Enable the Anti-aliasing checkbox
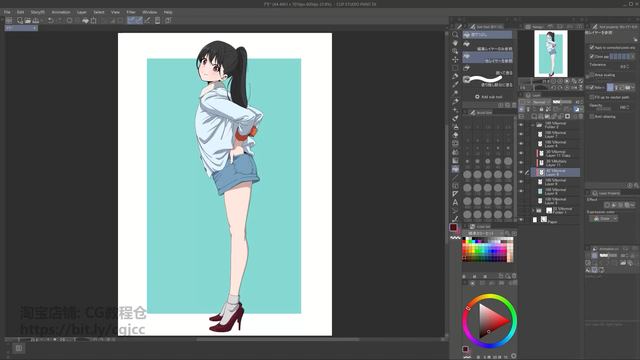 [591, 117]
